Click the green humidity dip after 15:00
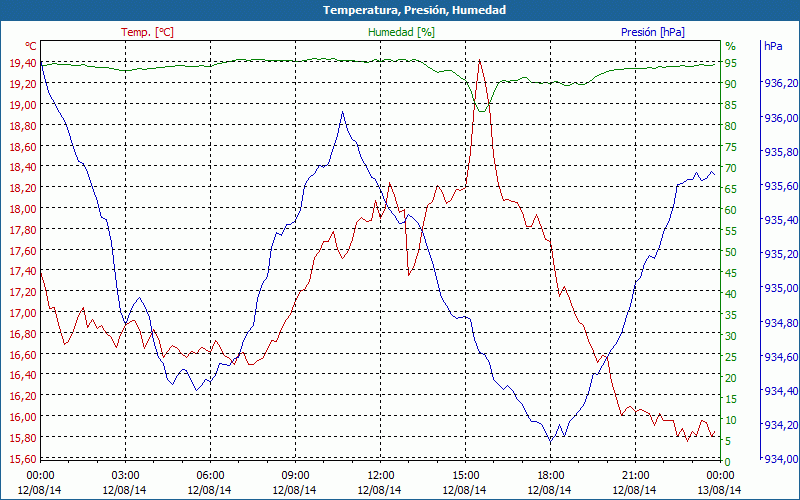800x500 pixels. 481,111
